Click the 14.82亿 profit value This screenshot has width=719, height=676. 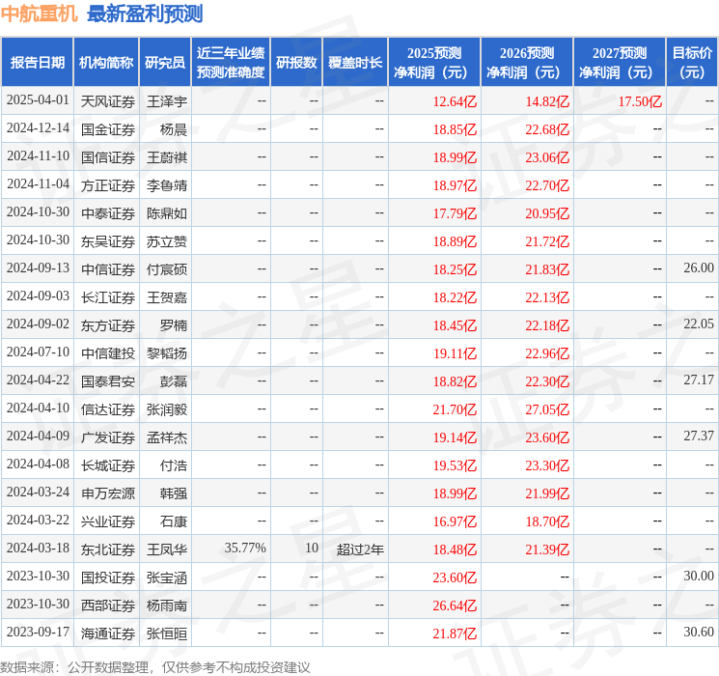(548, 101)
